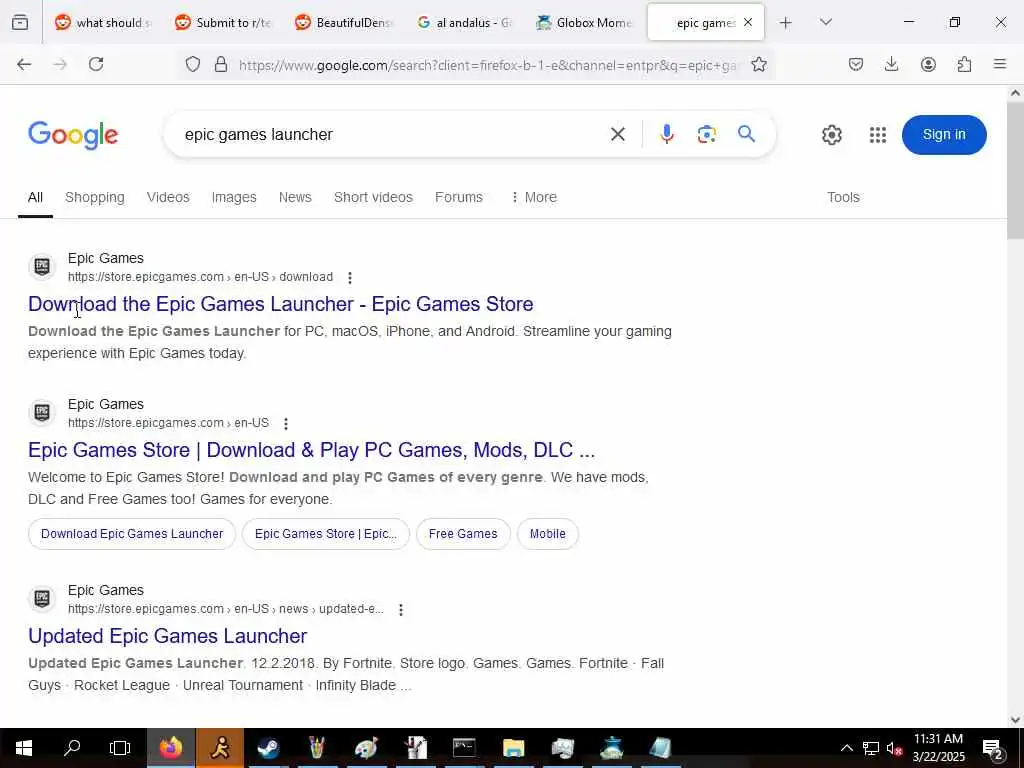Go back to the previous page

(x=24, y=64)
